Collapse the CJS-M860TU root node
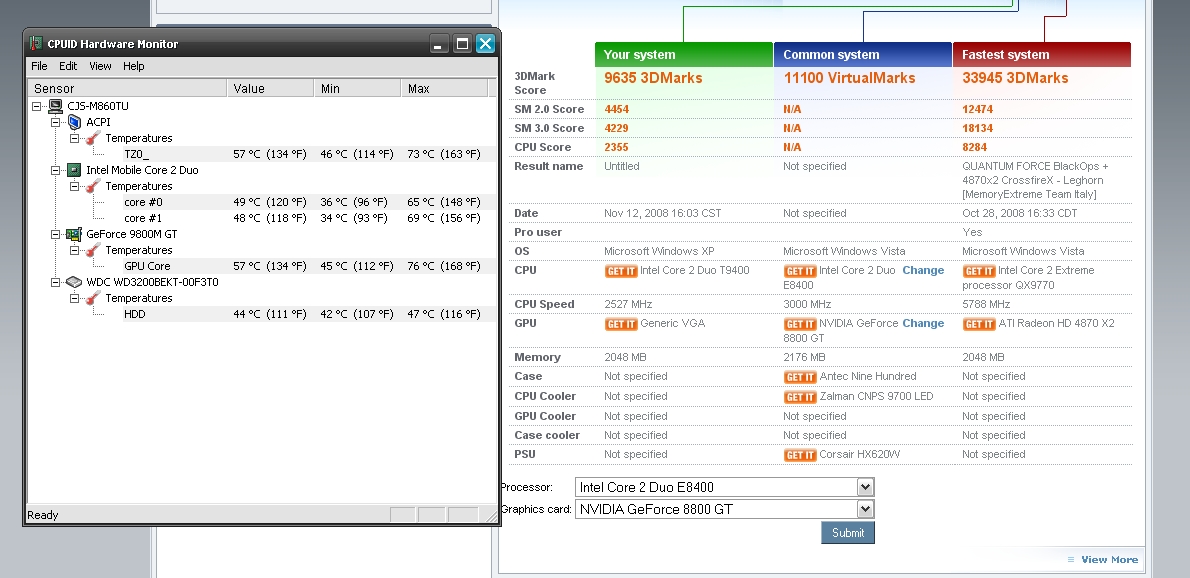This screenshot has width=1190, height=578. pyautogui.click(x=36, y=106)
